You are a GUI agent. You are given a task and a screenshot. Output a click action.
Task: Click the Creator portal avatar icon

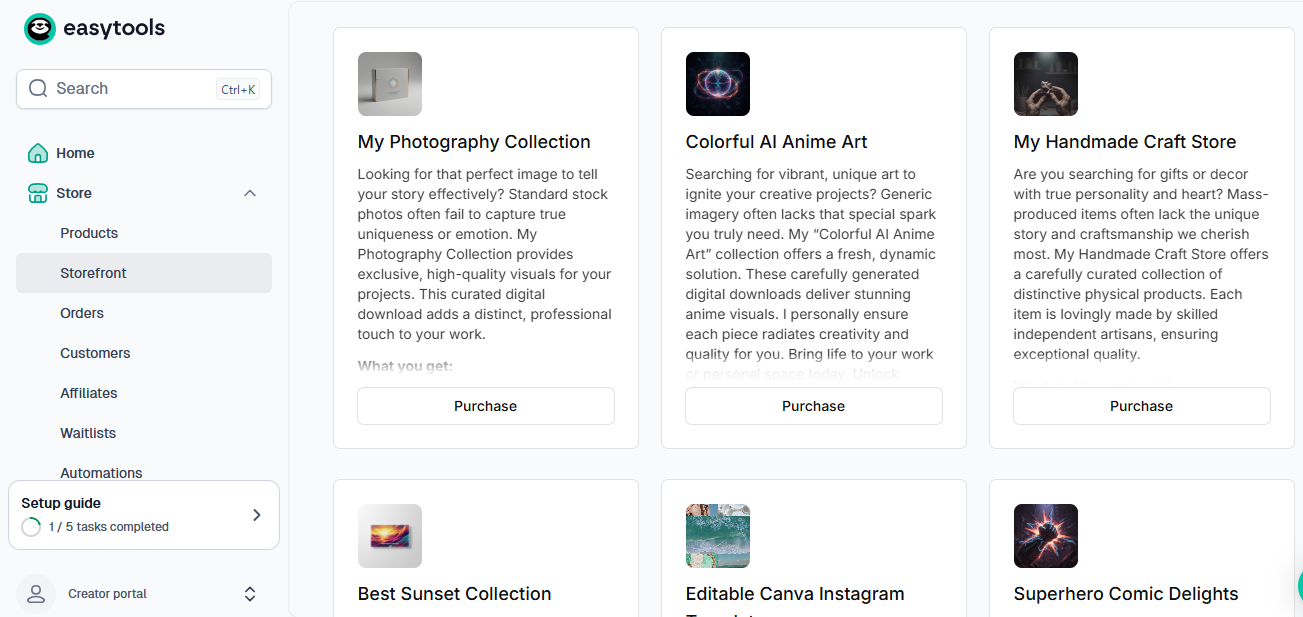click(36, 593)
